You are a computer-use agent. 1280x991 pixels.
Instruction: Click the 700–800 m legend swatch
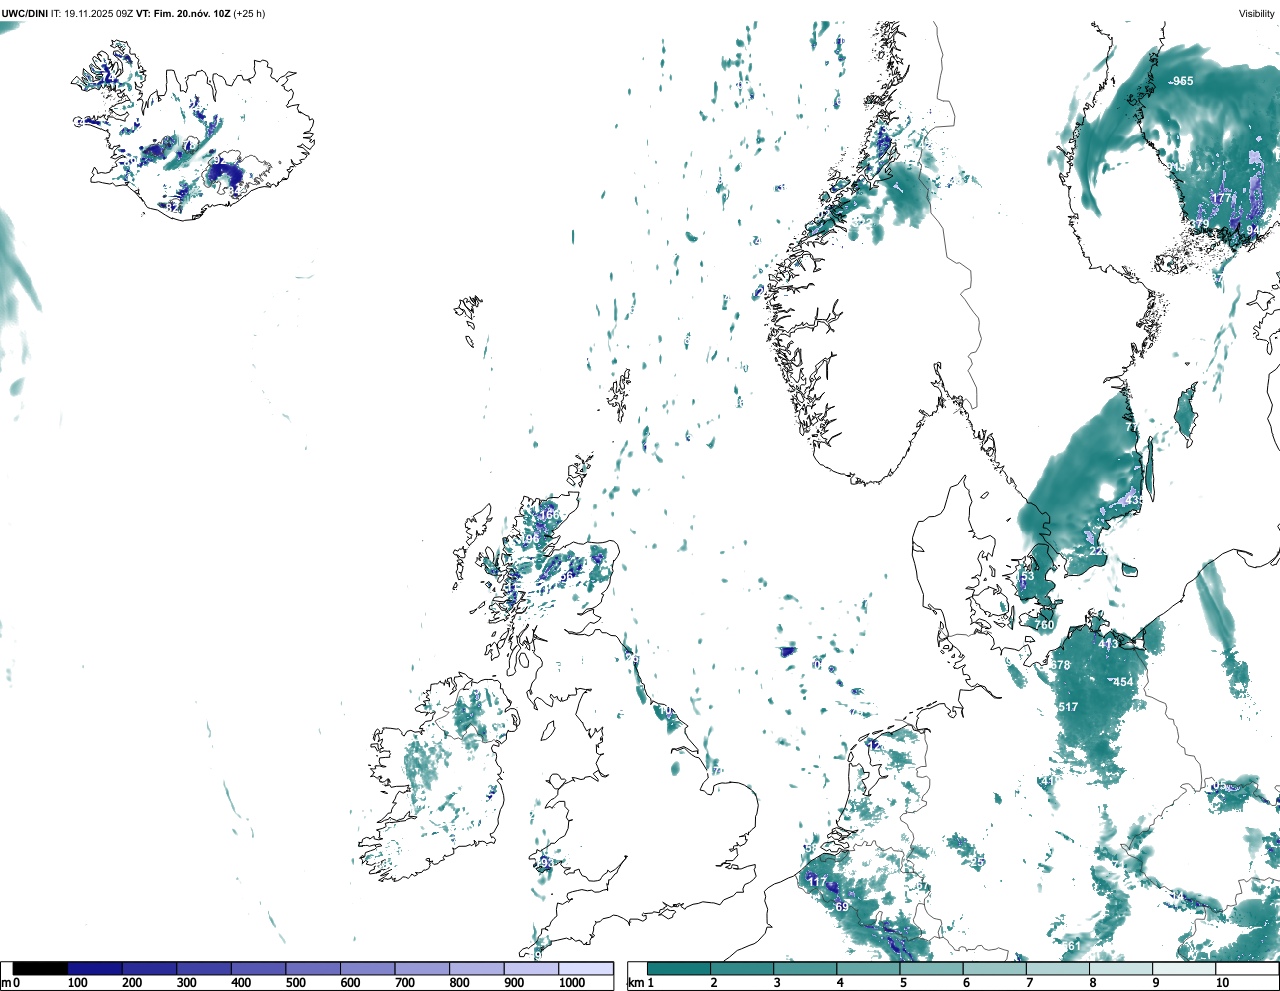422,969
